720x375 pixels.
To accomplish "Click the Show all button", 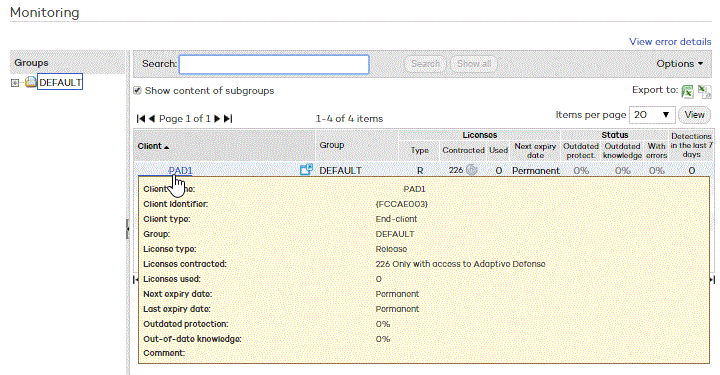I will point(474,64).
